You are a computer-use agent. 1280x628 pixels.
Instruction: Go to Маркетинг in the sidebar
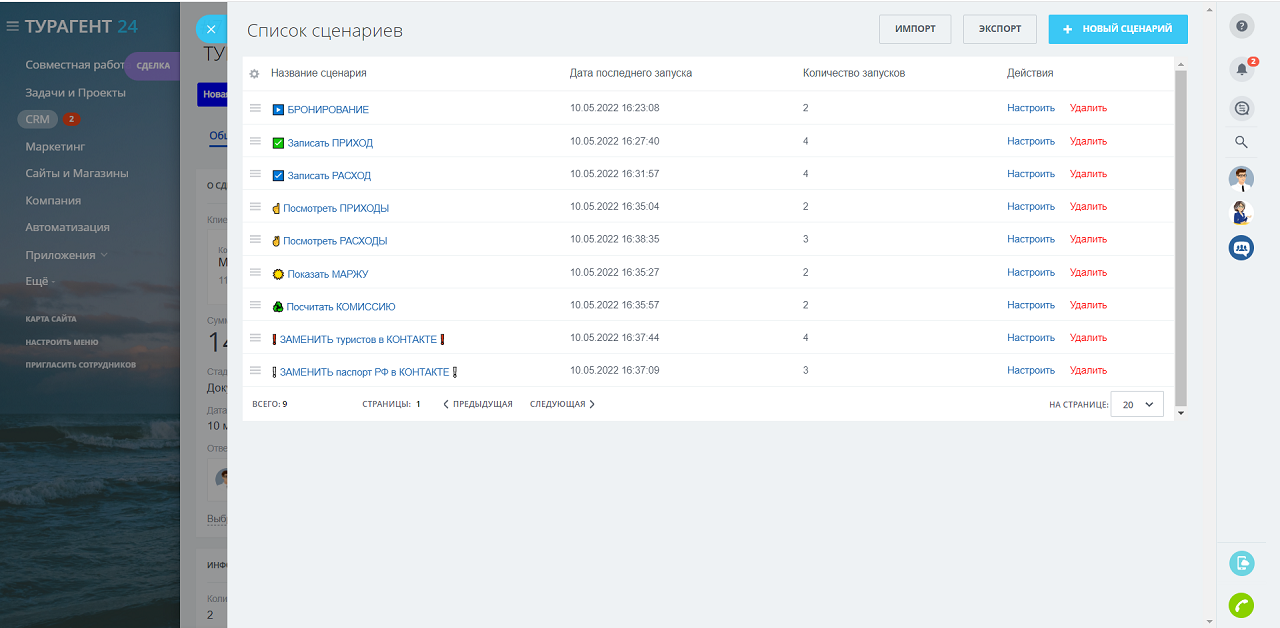coord(55,146)
